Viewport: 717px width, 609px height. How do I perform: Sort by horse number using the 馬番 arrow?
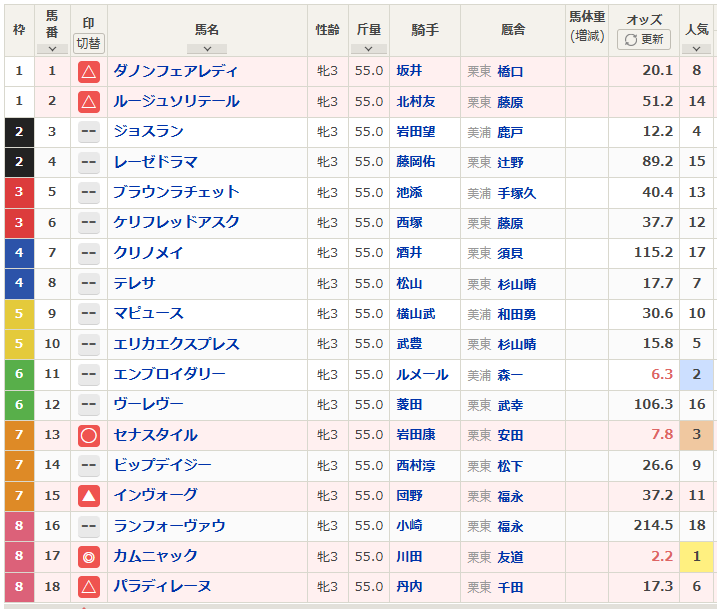(x=52, y=48)
